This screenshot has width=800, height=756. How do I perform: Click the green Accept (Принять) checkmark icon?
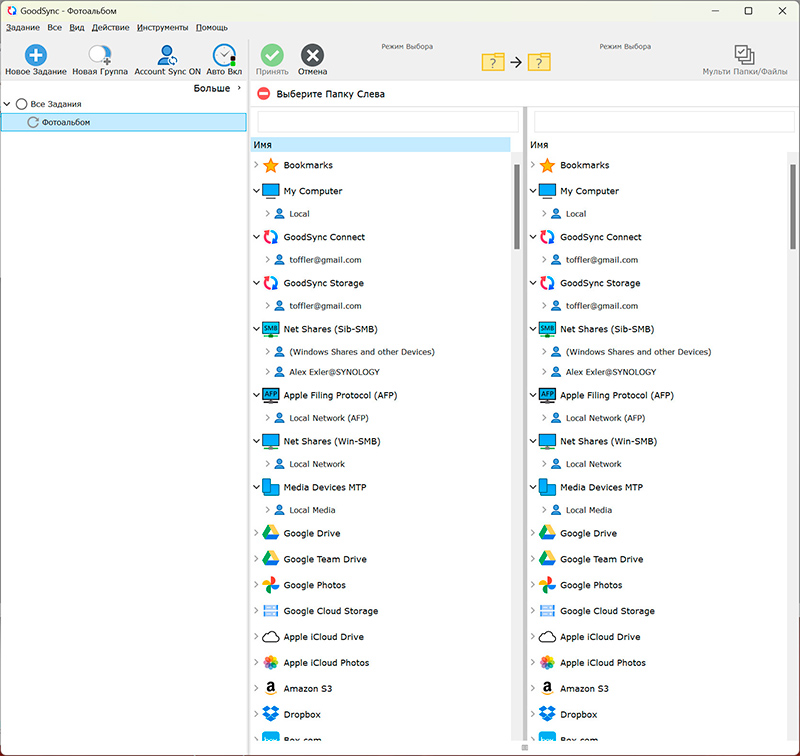pos(272,56)
